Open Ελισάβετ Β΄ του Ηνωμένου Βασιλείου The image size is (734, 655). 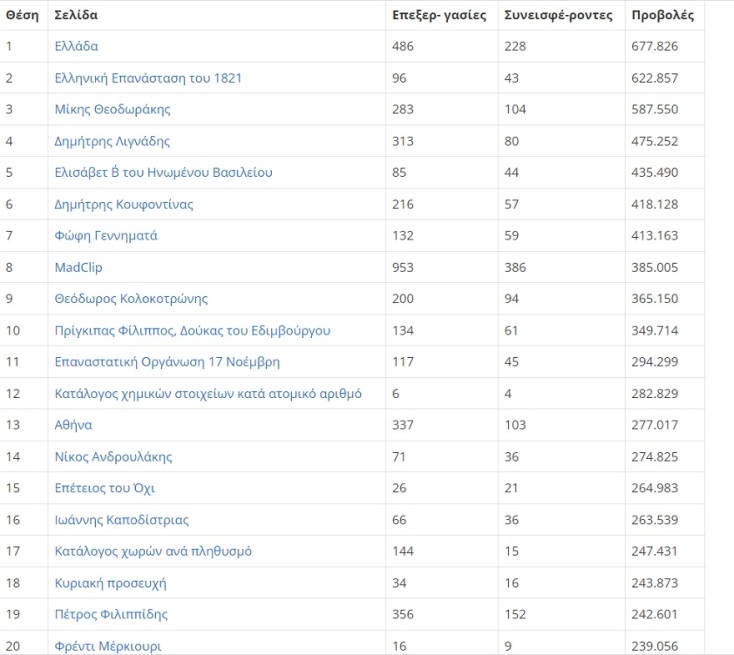(163, 172)
